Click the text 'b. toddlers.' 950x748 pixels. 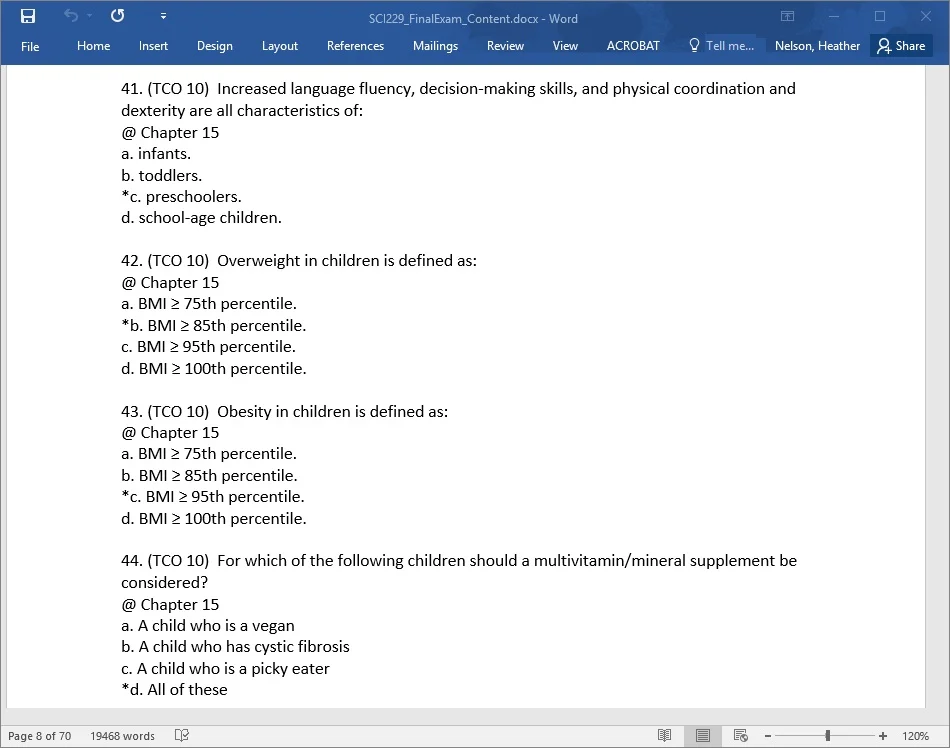[x=161, y=176]
